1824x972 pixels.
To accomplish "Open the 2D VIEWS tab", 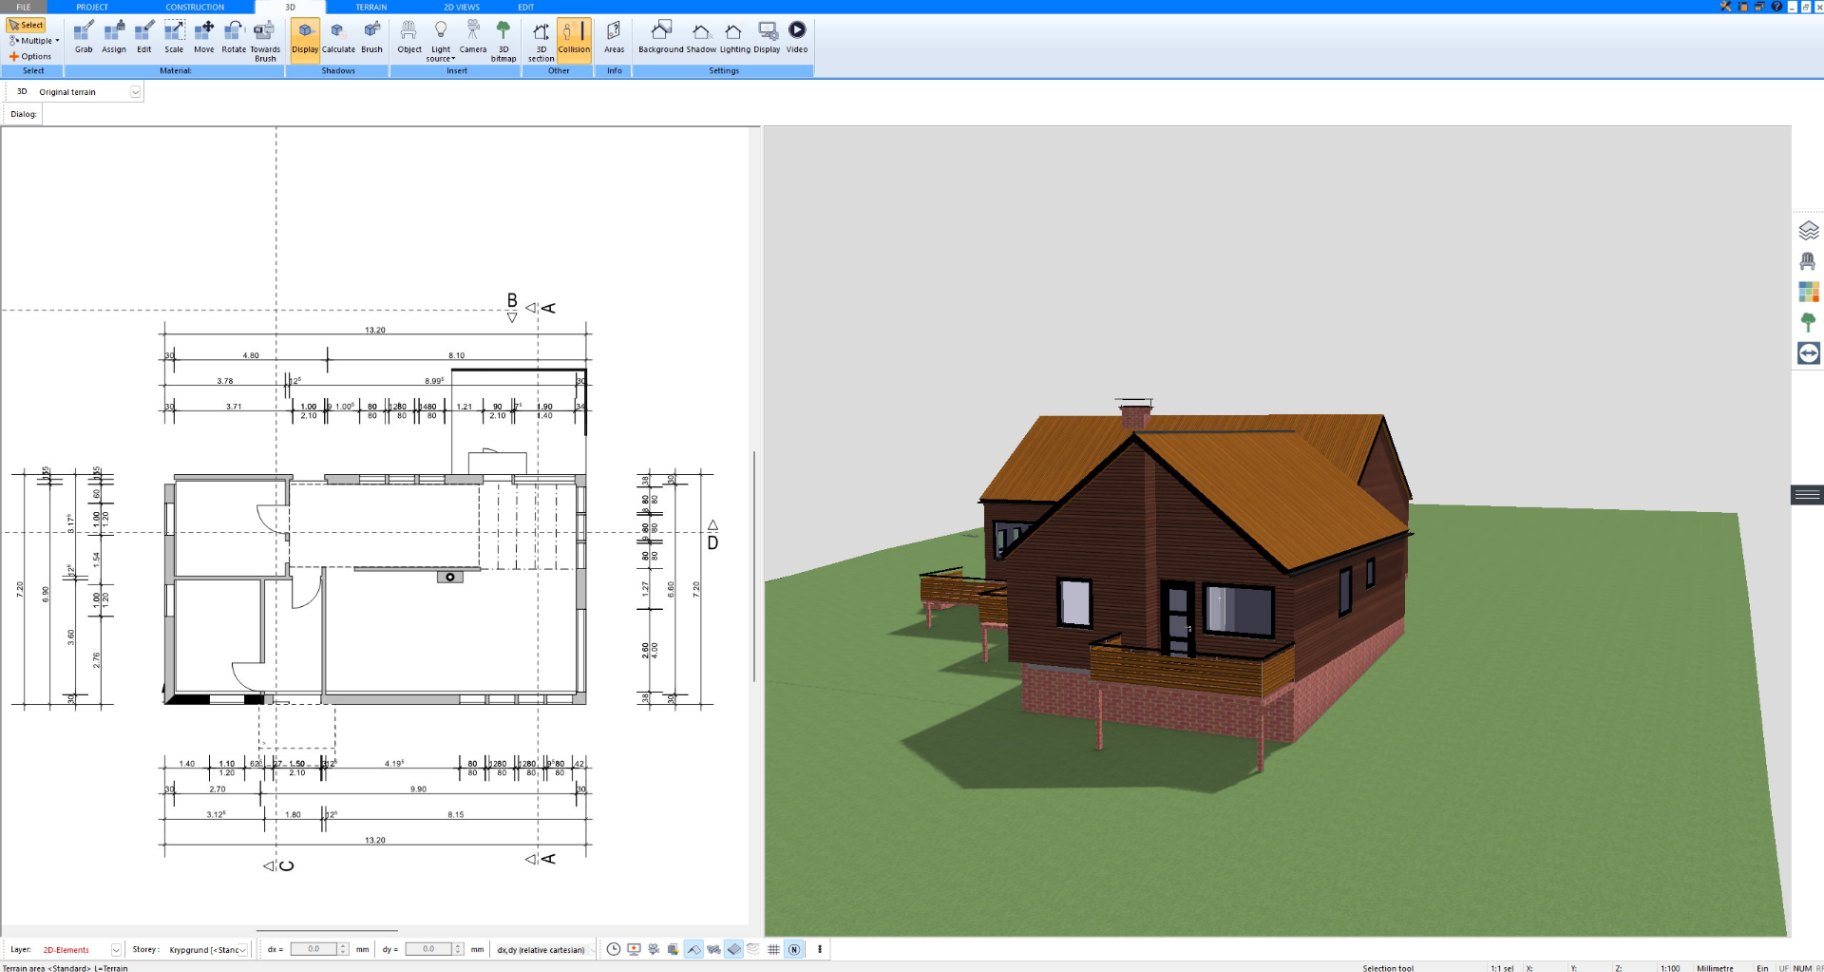I will tap(461, 7).
